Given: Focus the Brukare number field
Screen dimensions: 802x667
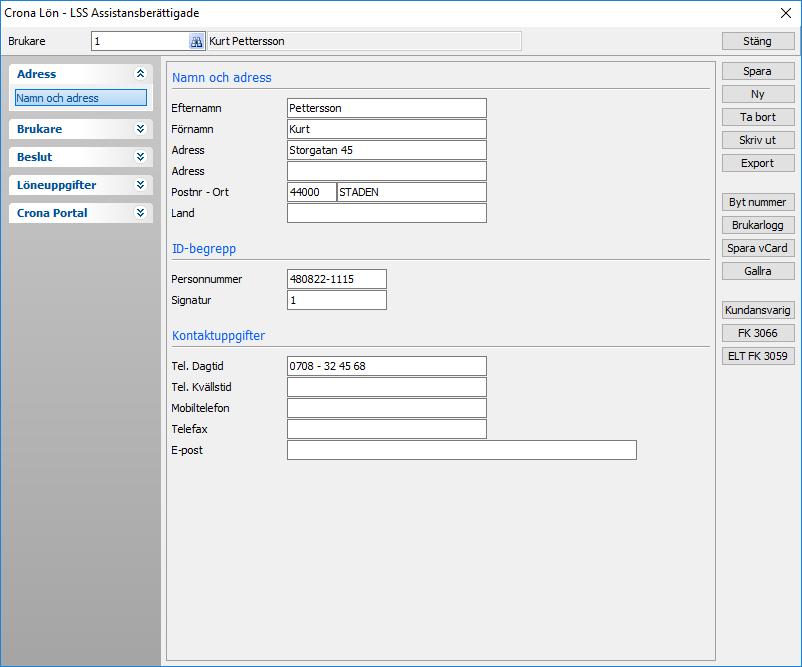Looking at the screenshot, I should click(x=140, y=41).
